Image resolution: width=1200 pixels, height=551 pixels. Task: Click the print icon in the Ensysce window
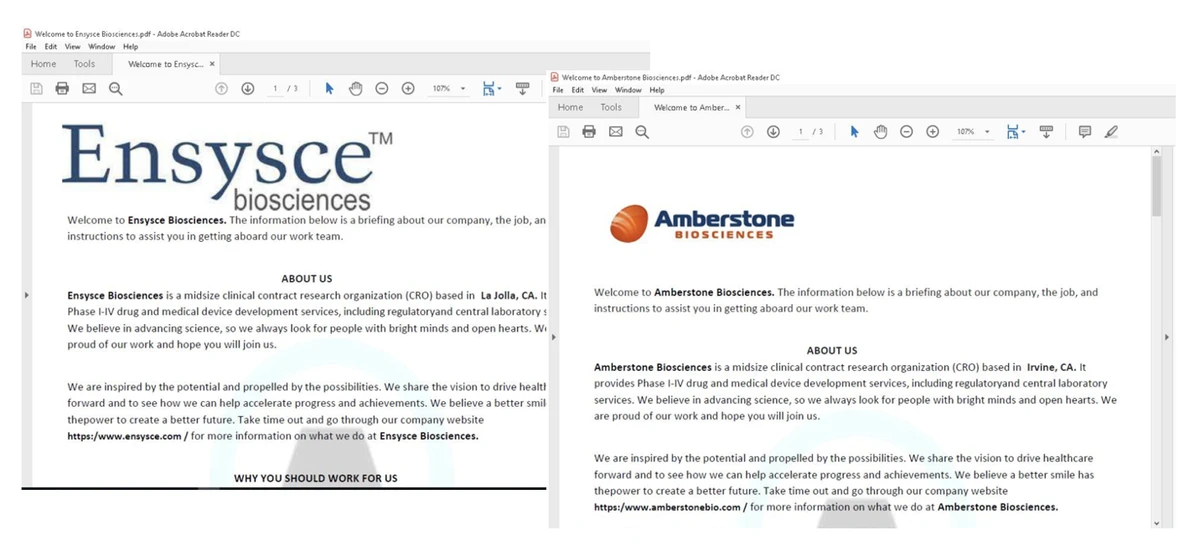point(62,89)
